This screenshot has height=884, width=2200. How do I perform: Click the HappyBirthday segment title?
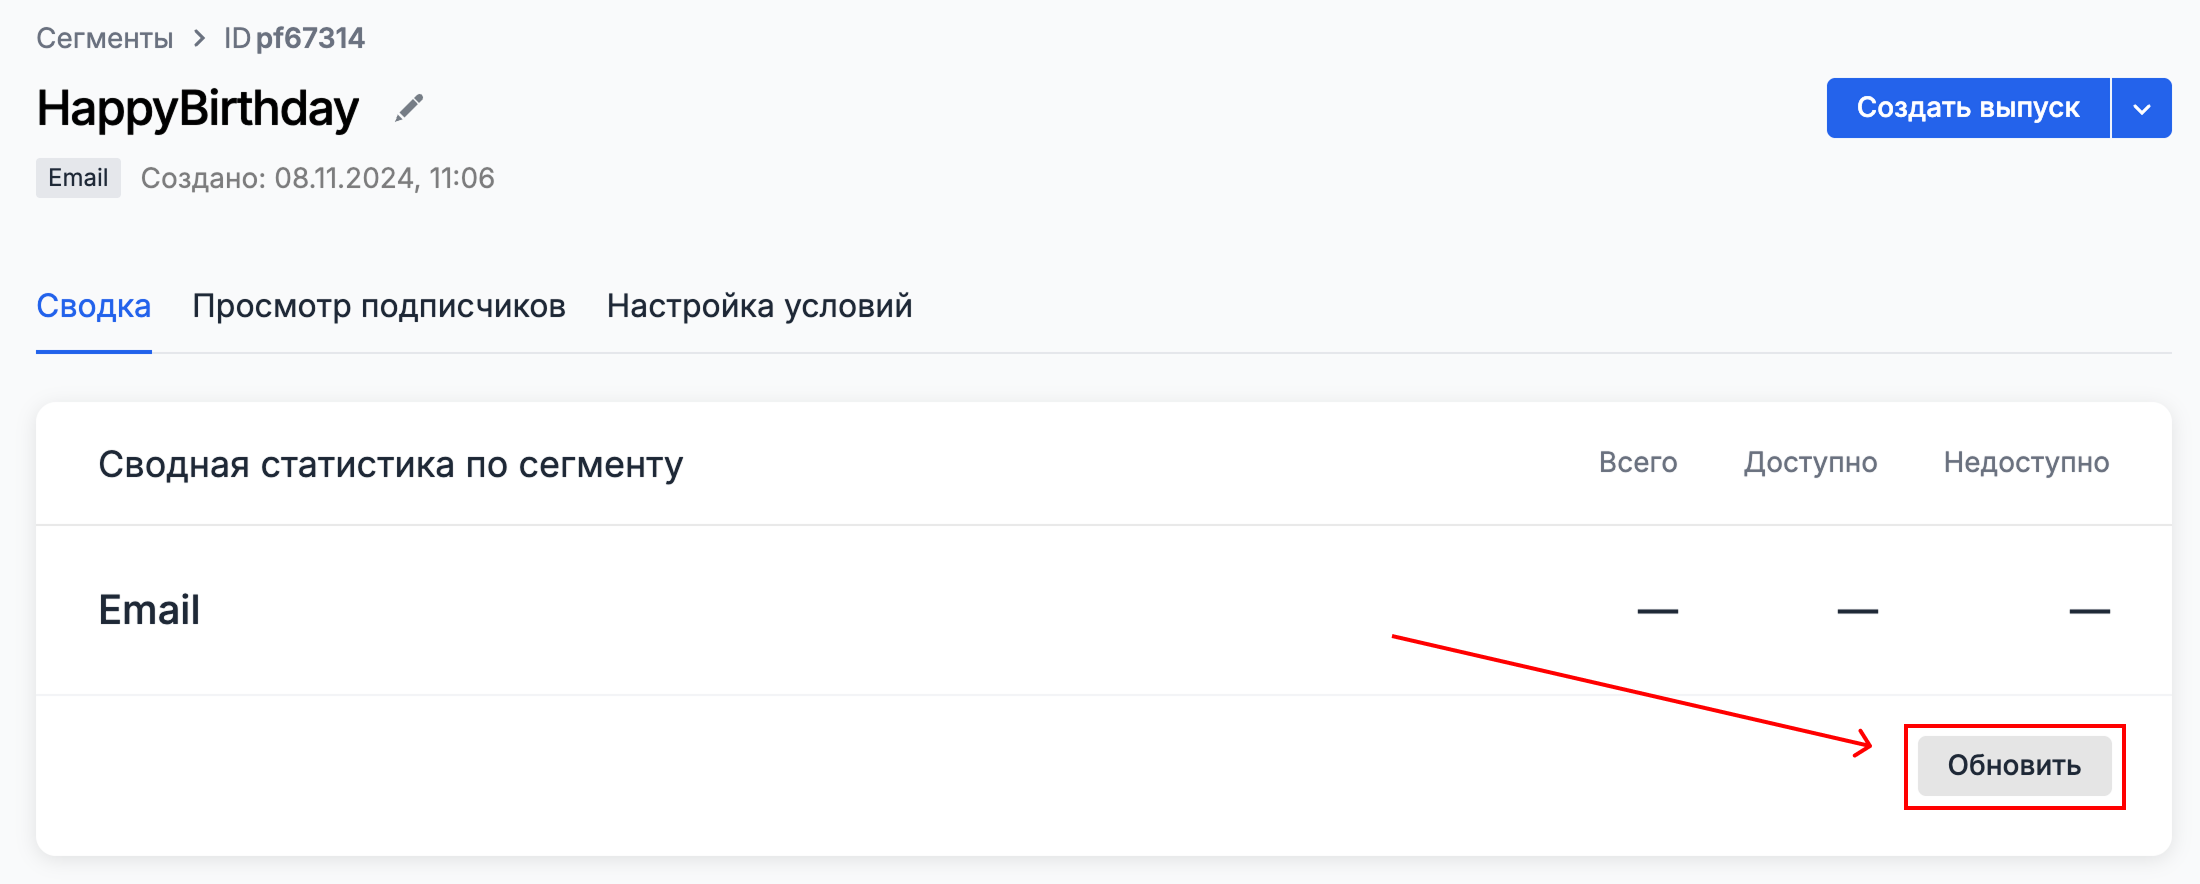coord(196,108)
